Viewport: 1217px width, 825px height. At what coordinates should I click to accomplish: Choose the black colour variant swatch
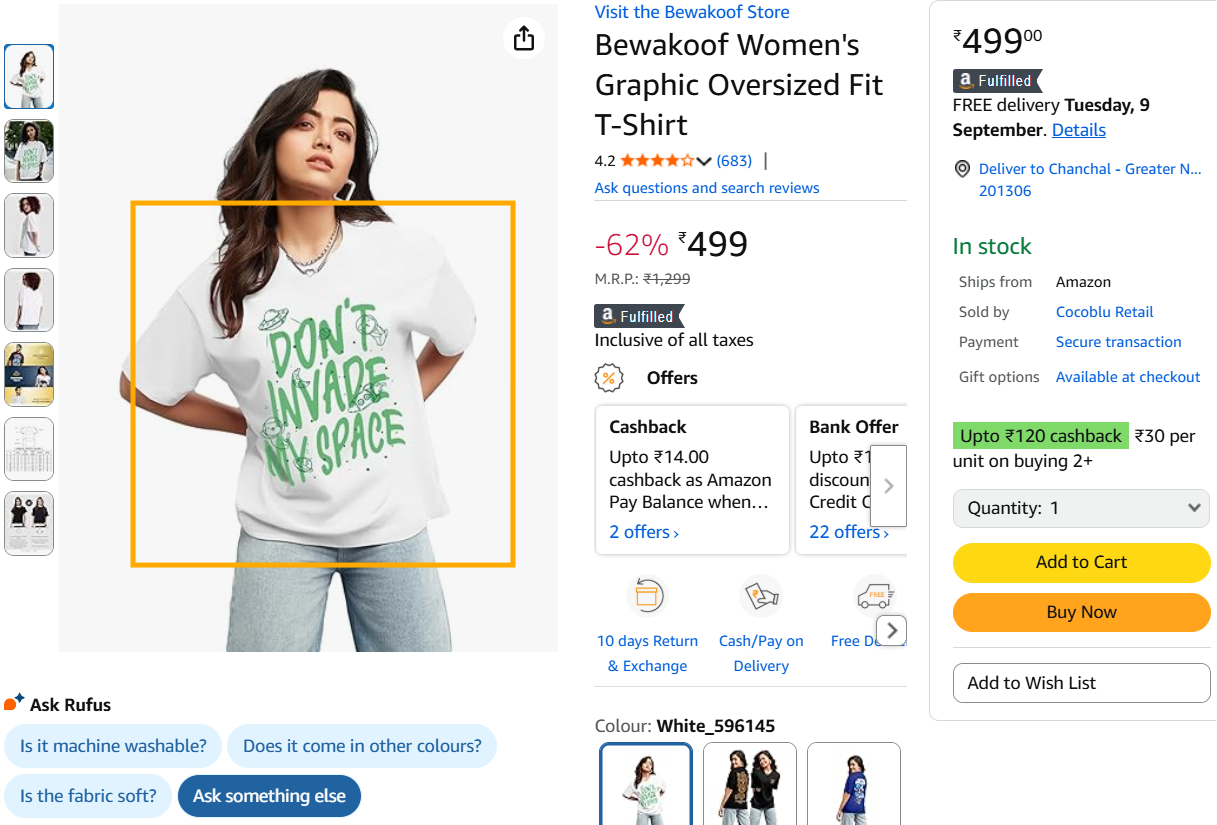point(750,784)
